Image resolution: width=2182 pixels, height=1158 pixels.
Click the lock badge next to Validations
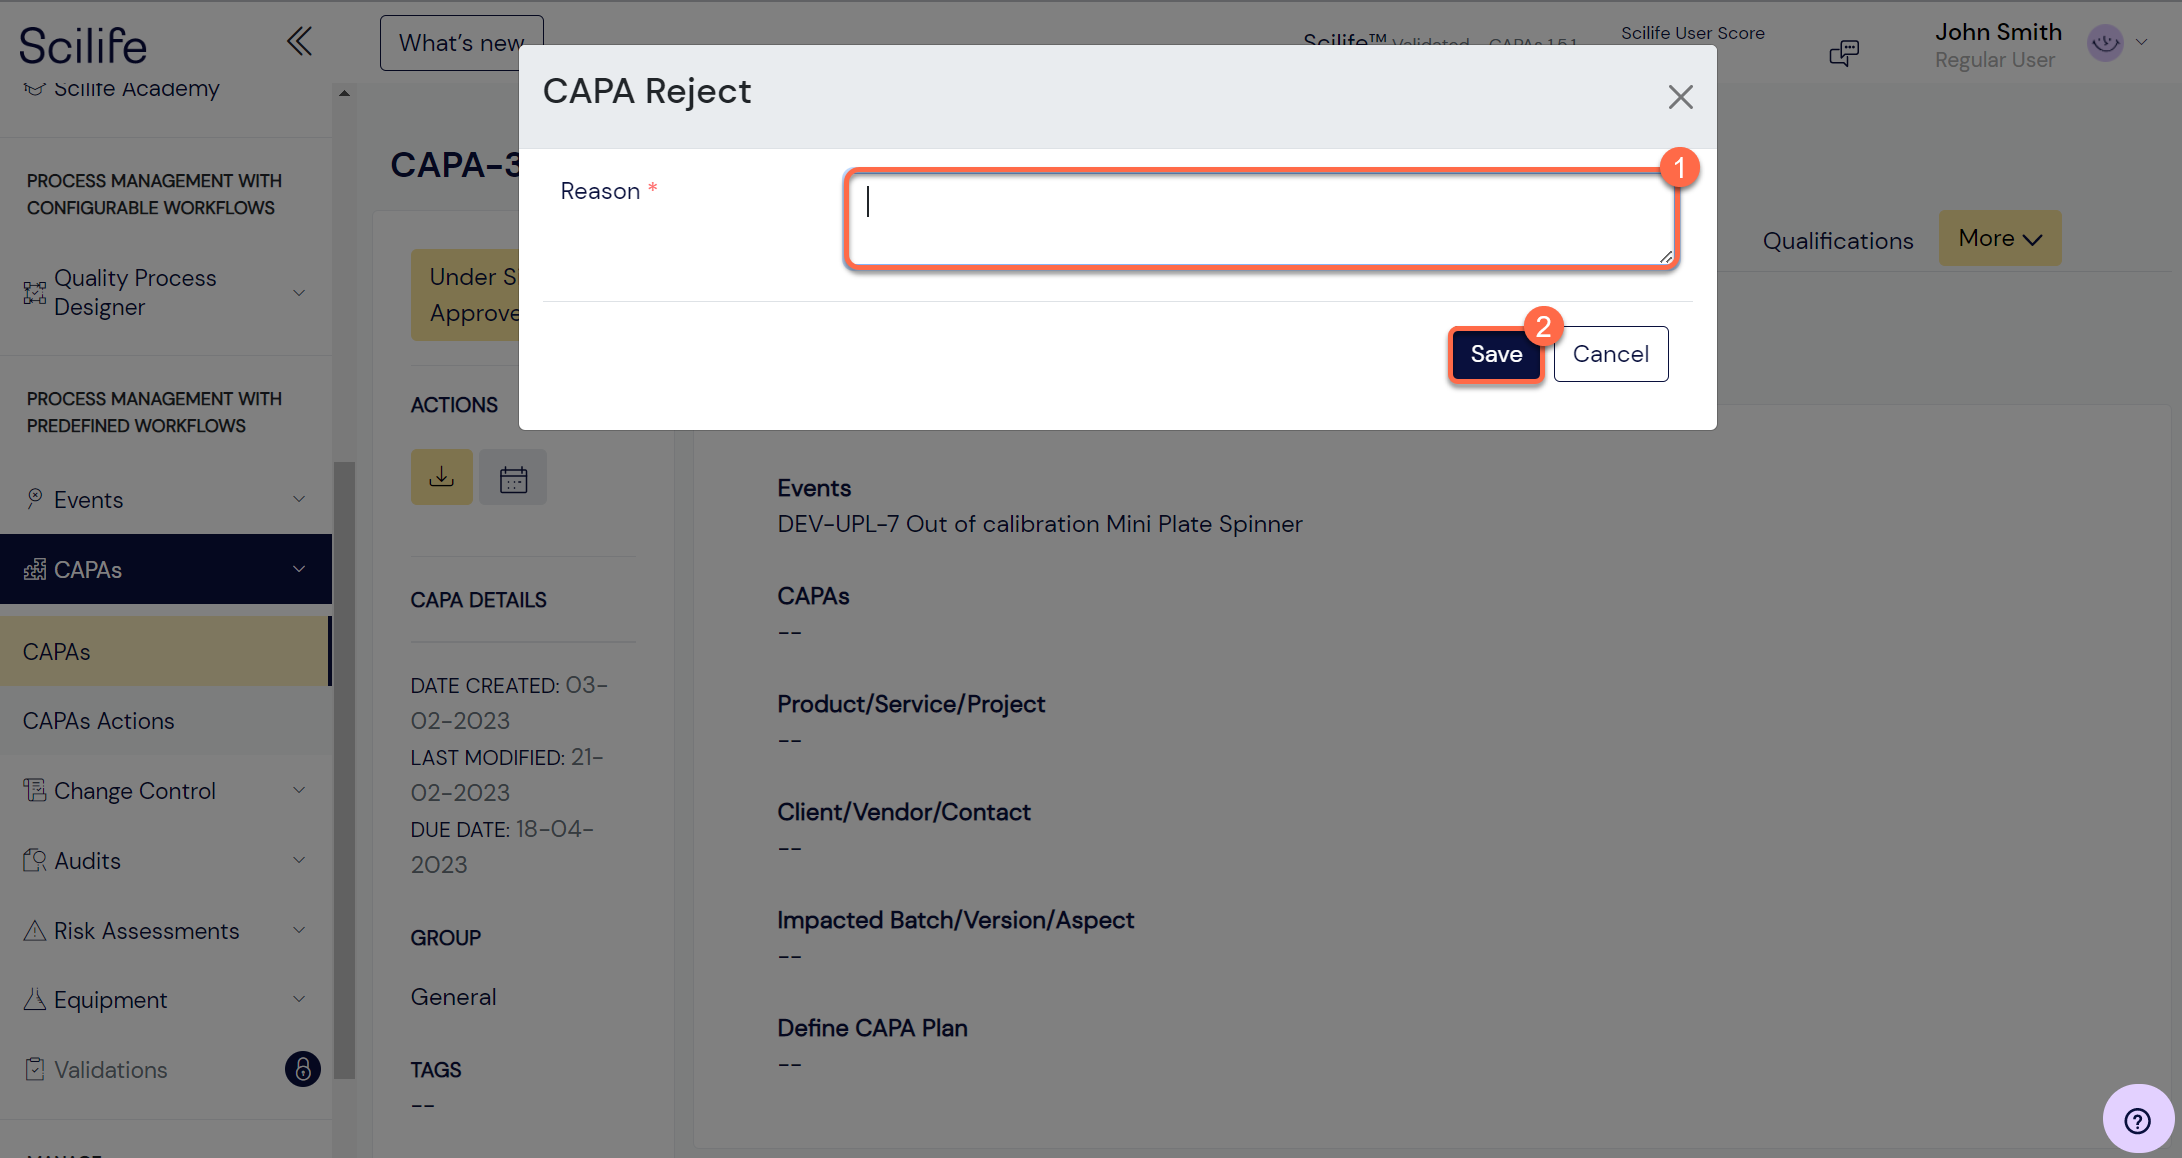coord(303,1069)
